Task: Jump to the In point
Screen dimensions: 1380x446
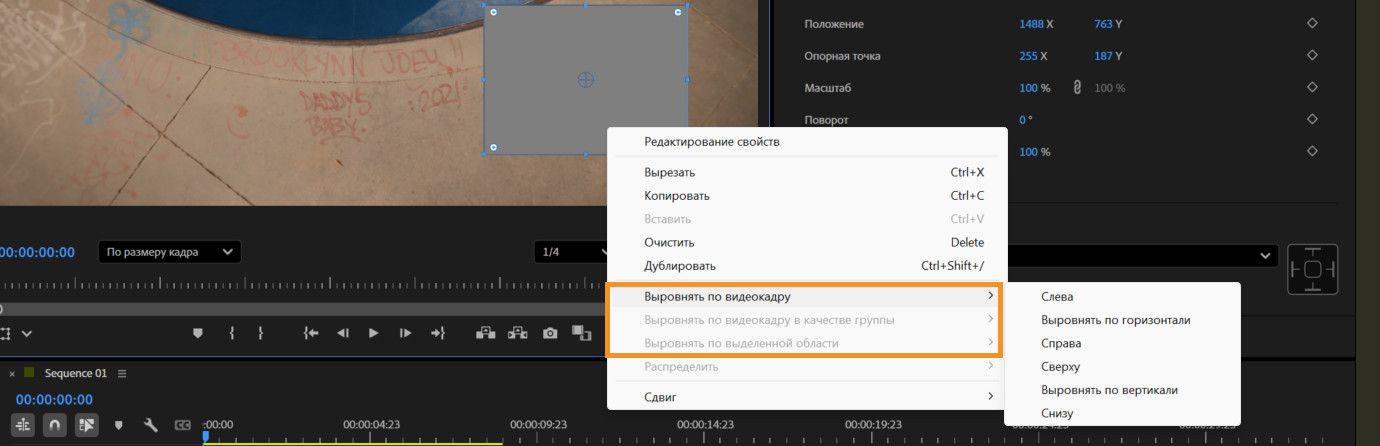Action: click(311, 333)
